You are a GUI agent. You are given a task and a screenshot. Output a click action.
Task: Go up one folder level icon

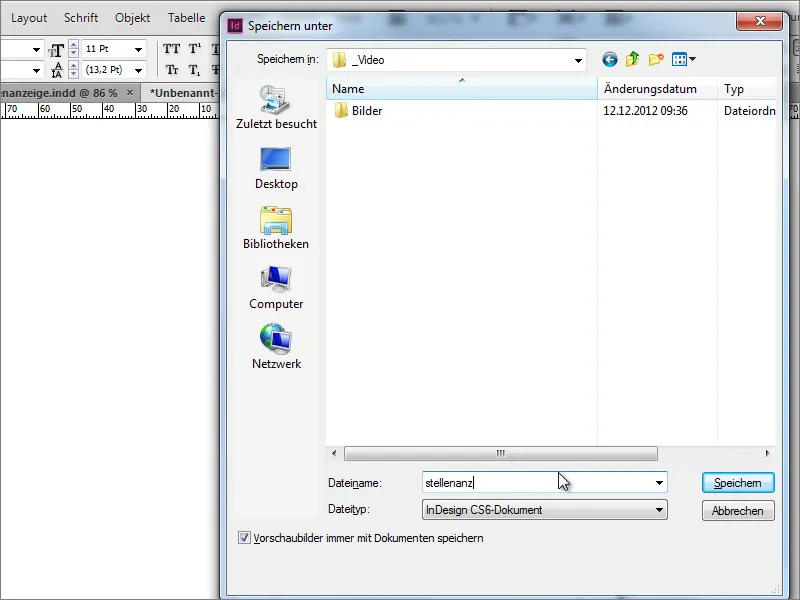pyautogui.click(x=633, y=59)
